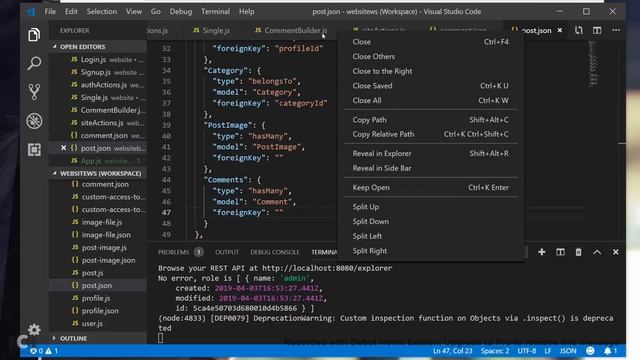Switch to the Output panel tab
This screenshot has width=640, height=360.
pyautogui.click(x=227, y=252)
